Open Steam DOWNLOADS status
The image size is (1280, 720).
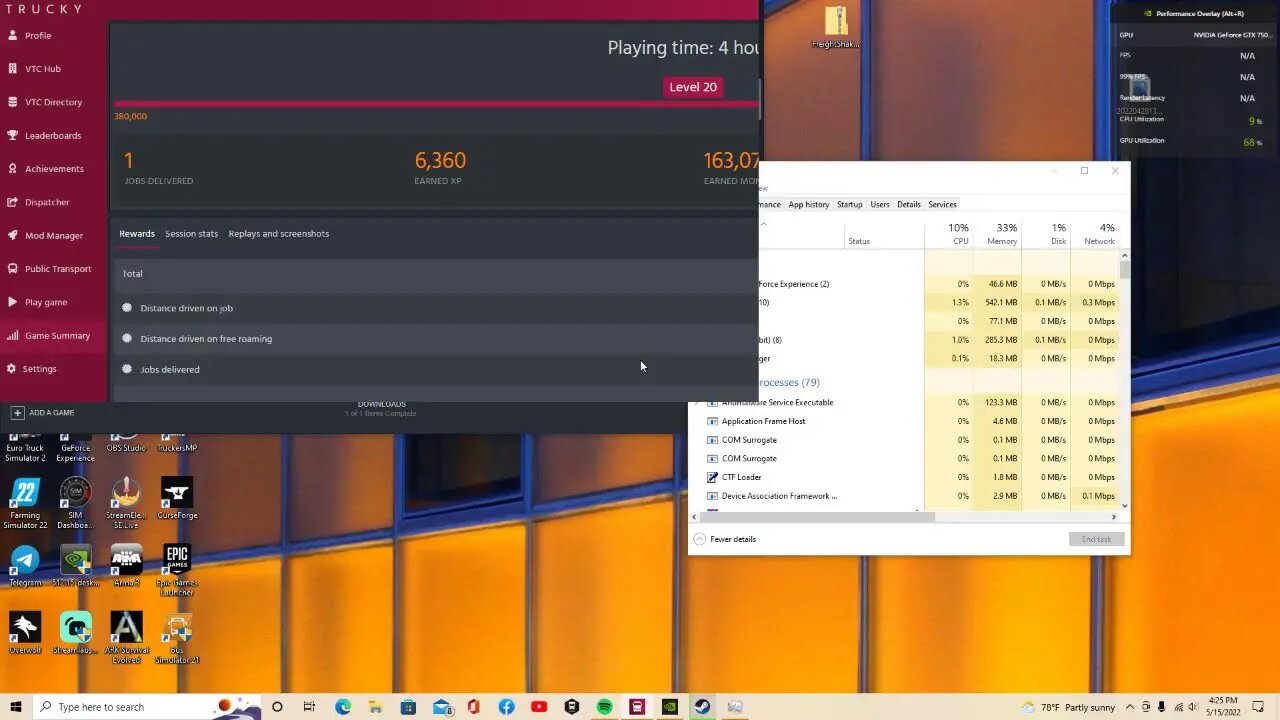coord(381,408)
